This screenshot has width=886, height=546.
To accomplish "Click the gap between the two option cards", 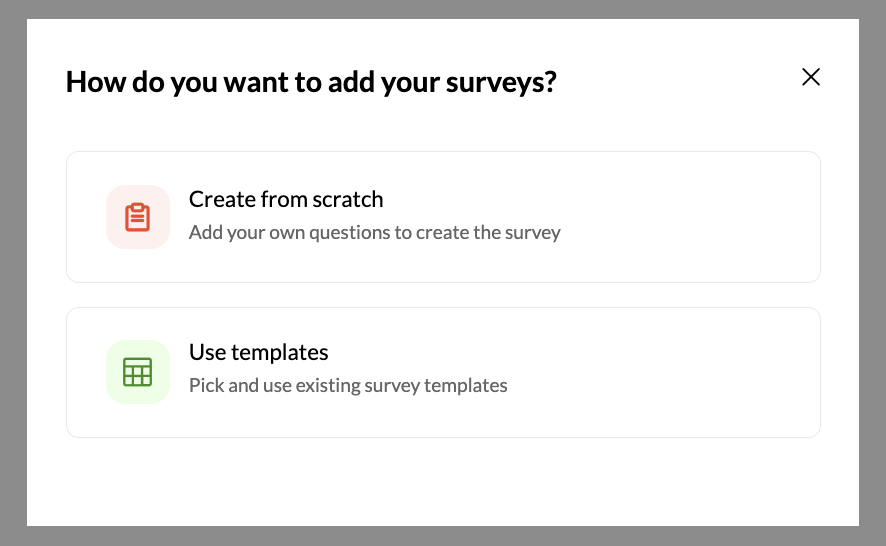I will (443, 295).
